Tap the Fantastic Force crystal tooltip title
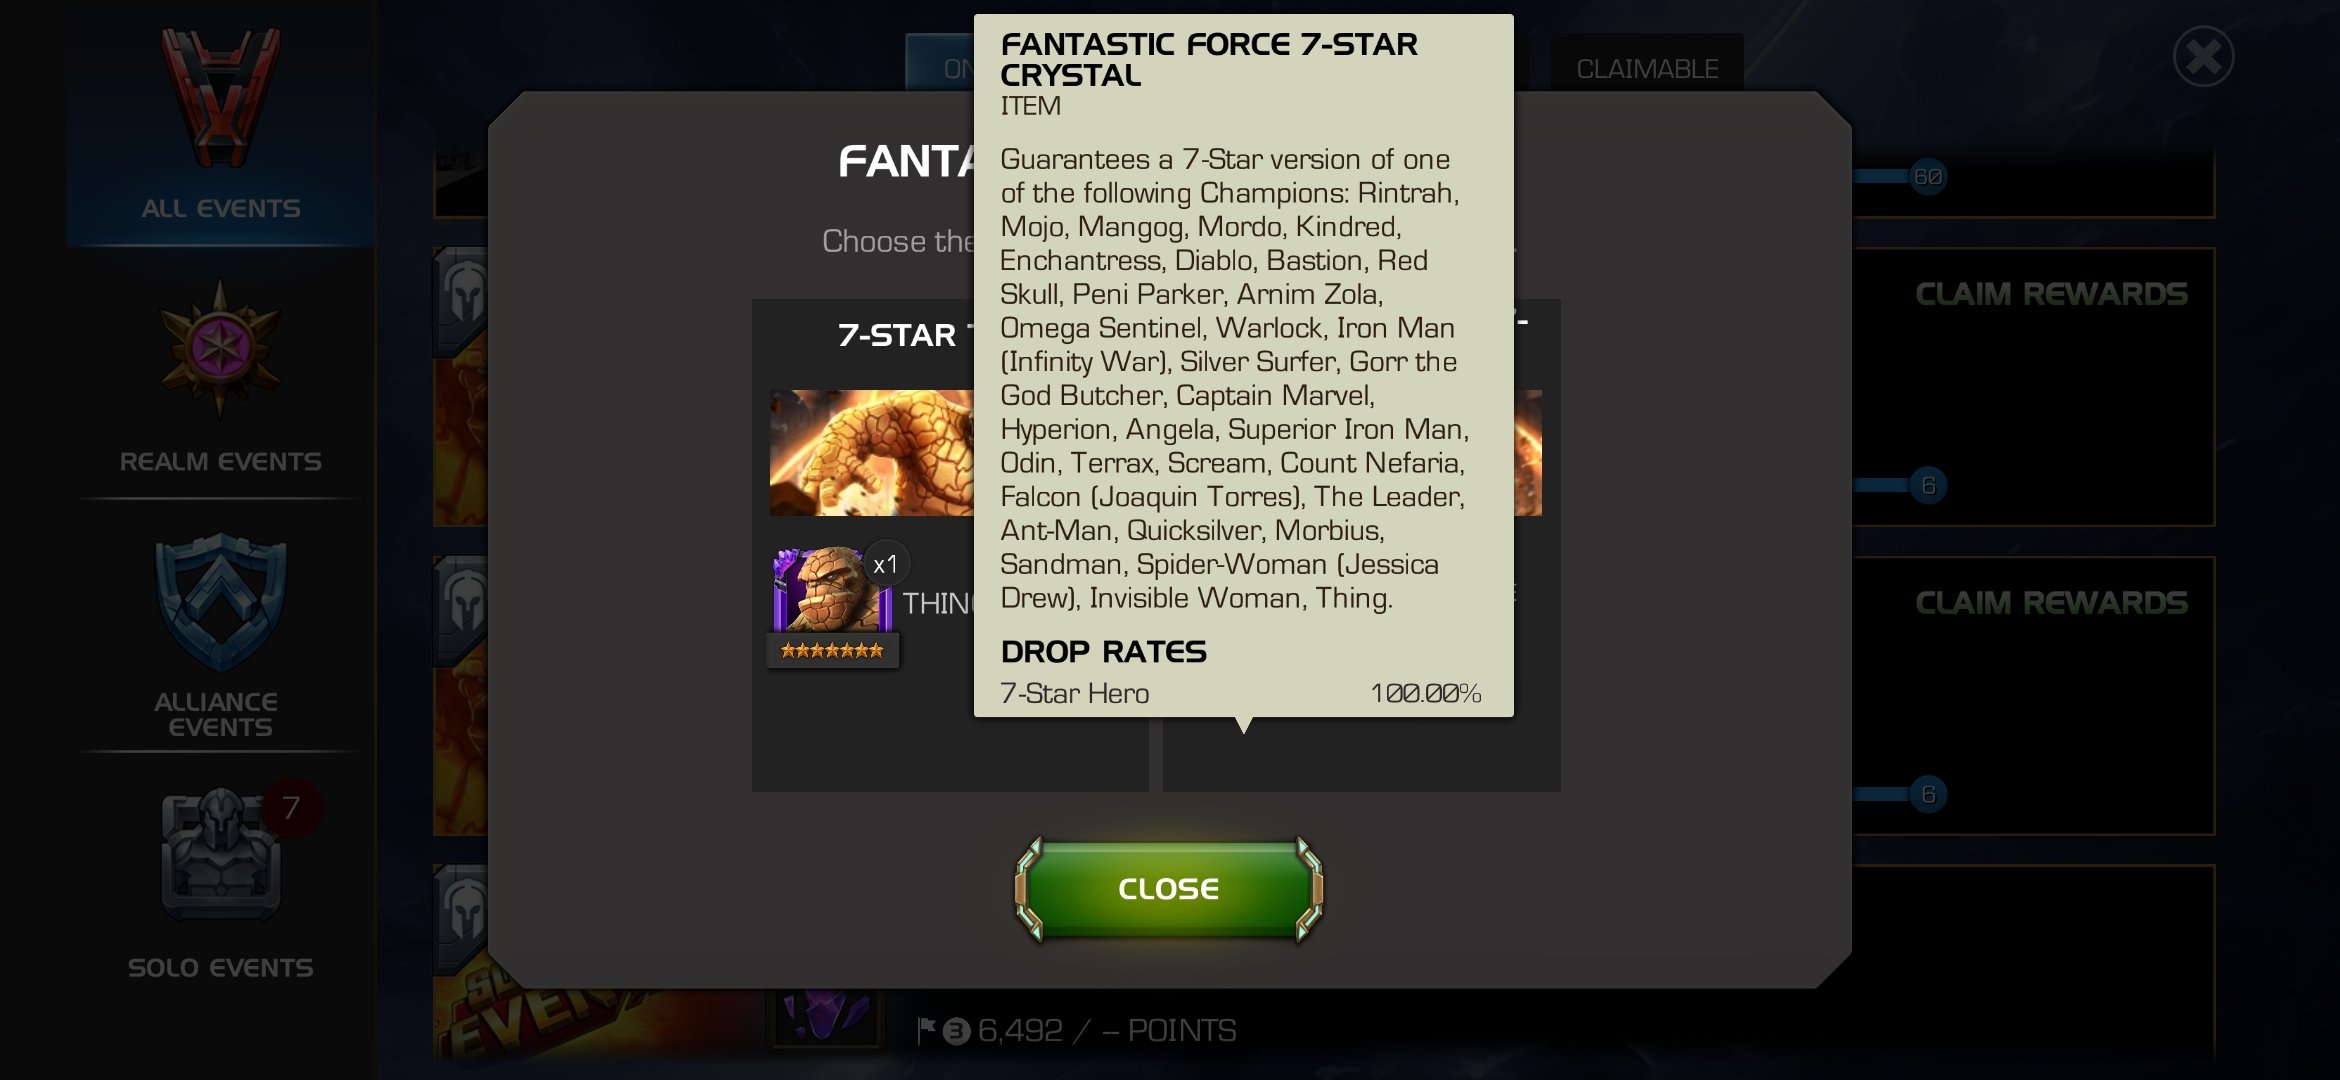The width and height of the screenshot is (2340, 1080). pos(1208,59)
